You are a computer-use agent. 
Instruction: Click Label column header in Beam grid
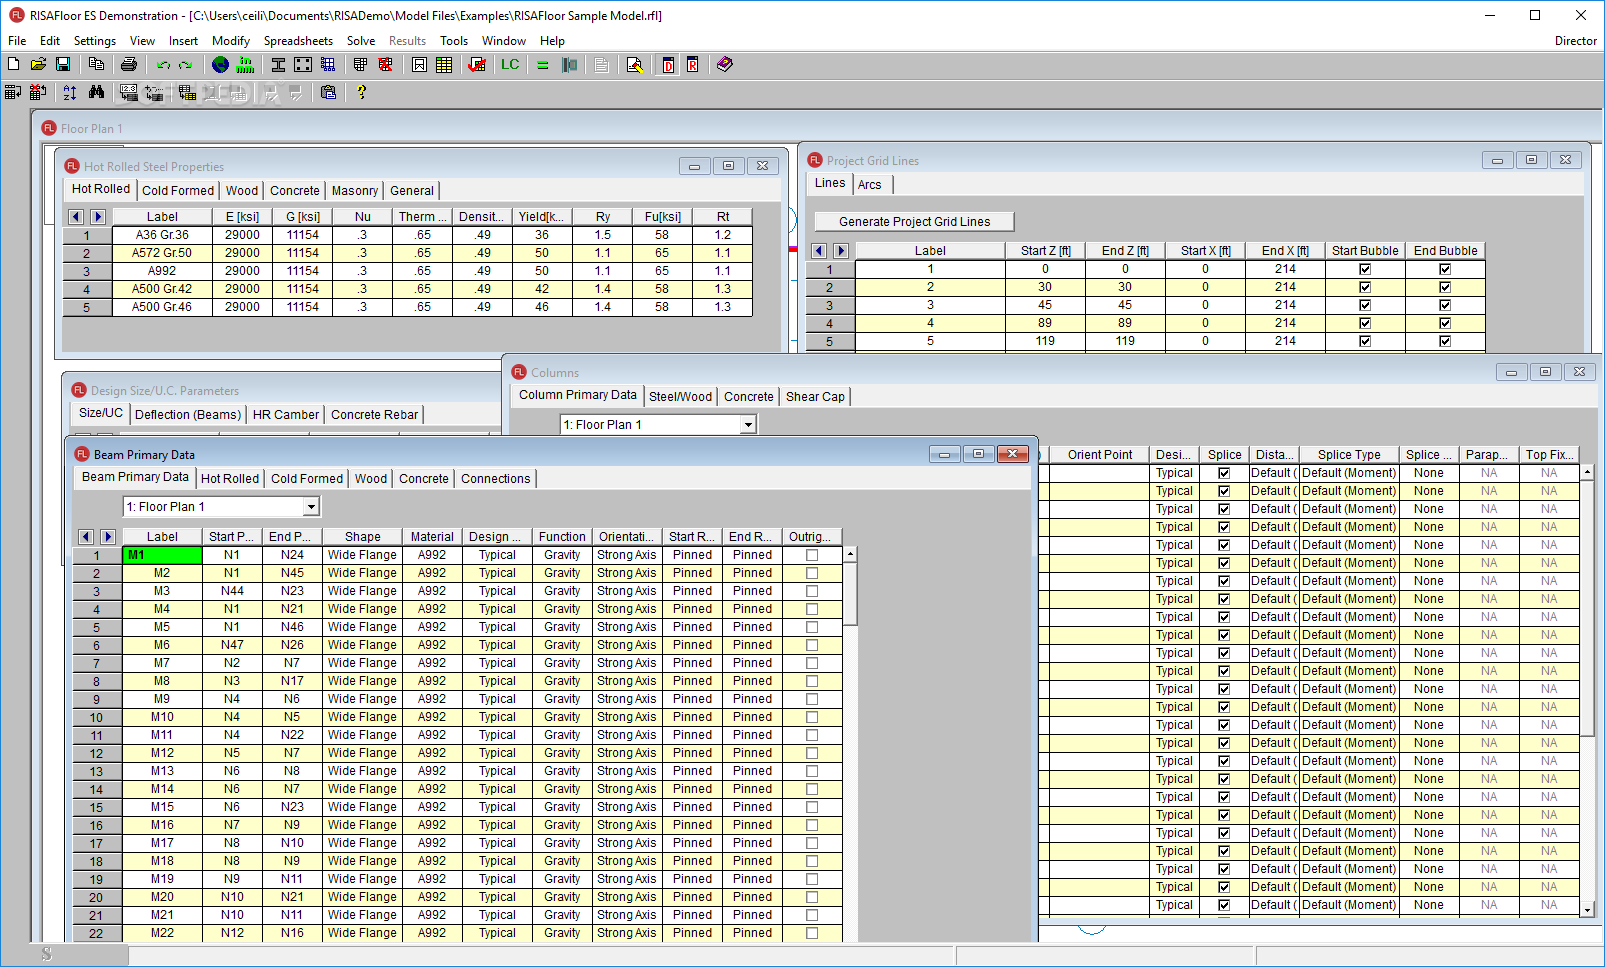162,537
